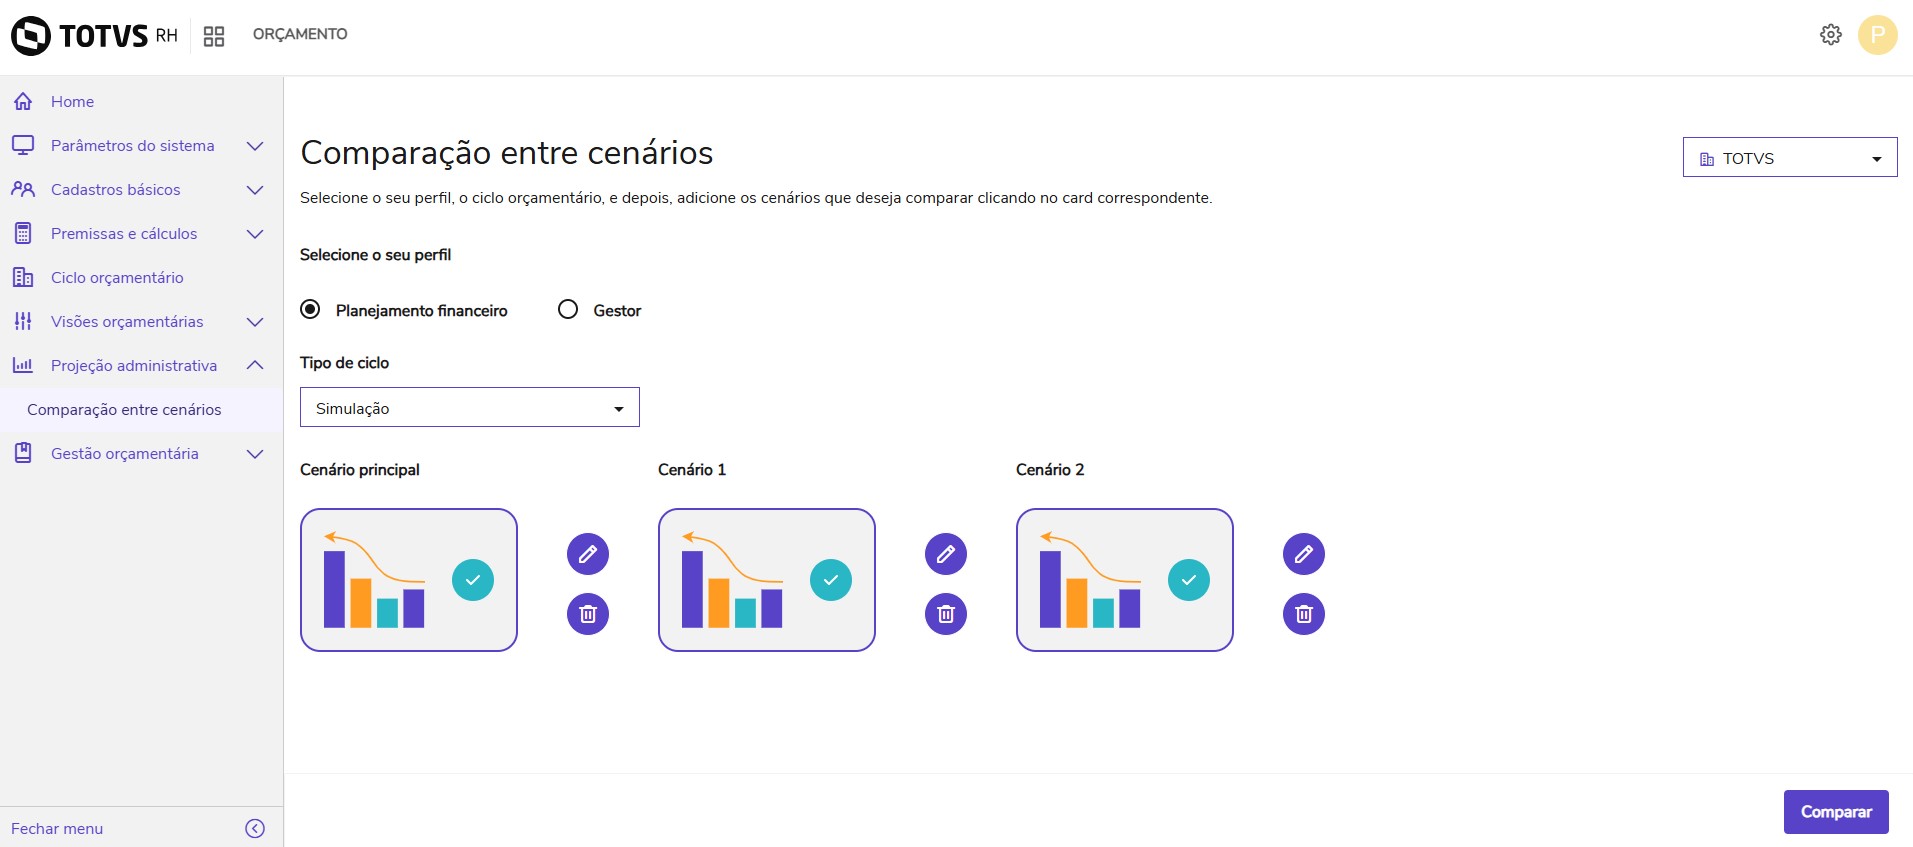Image resolution: width=1913 pixels, height=847 pixels.
Task: Click the edit pencil for Cenário 2
Action: tap(1304, 554)
